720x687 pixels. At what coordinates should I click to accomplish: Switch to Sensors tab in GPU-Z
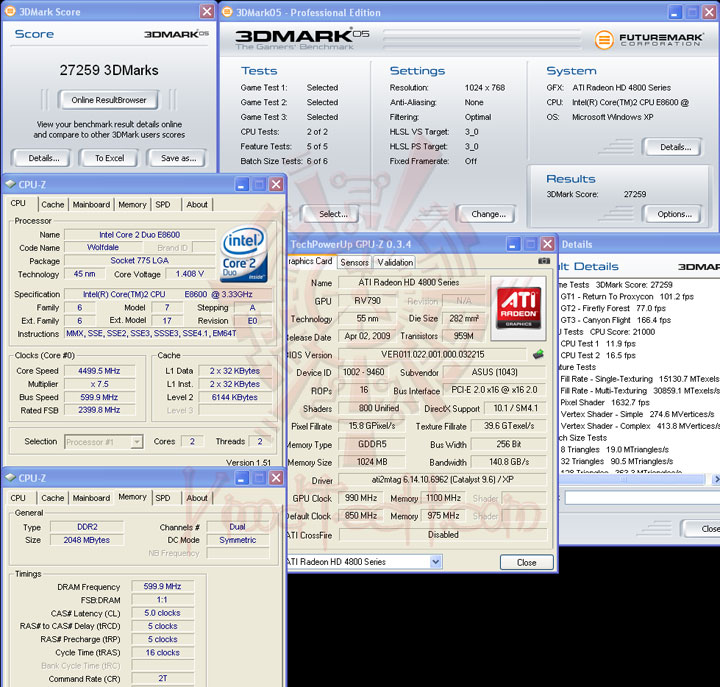pos(354,263)
